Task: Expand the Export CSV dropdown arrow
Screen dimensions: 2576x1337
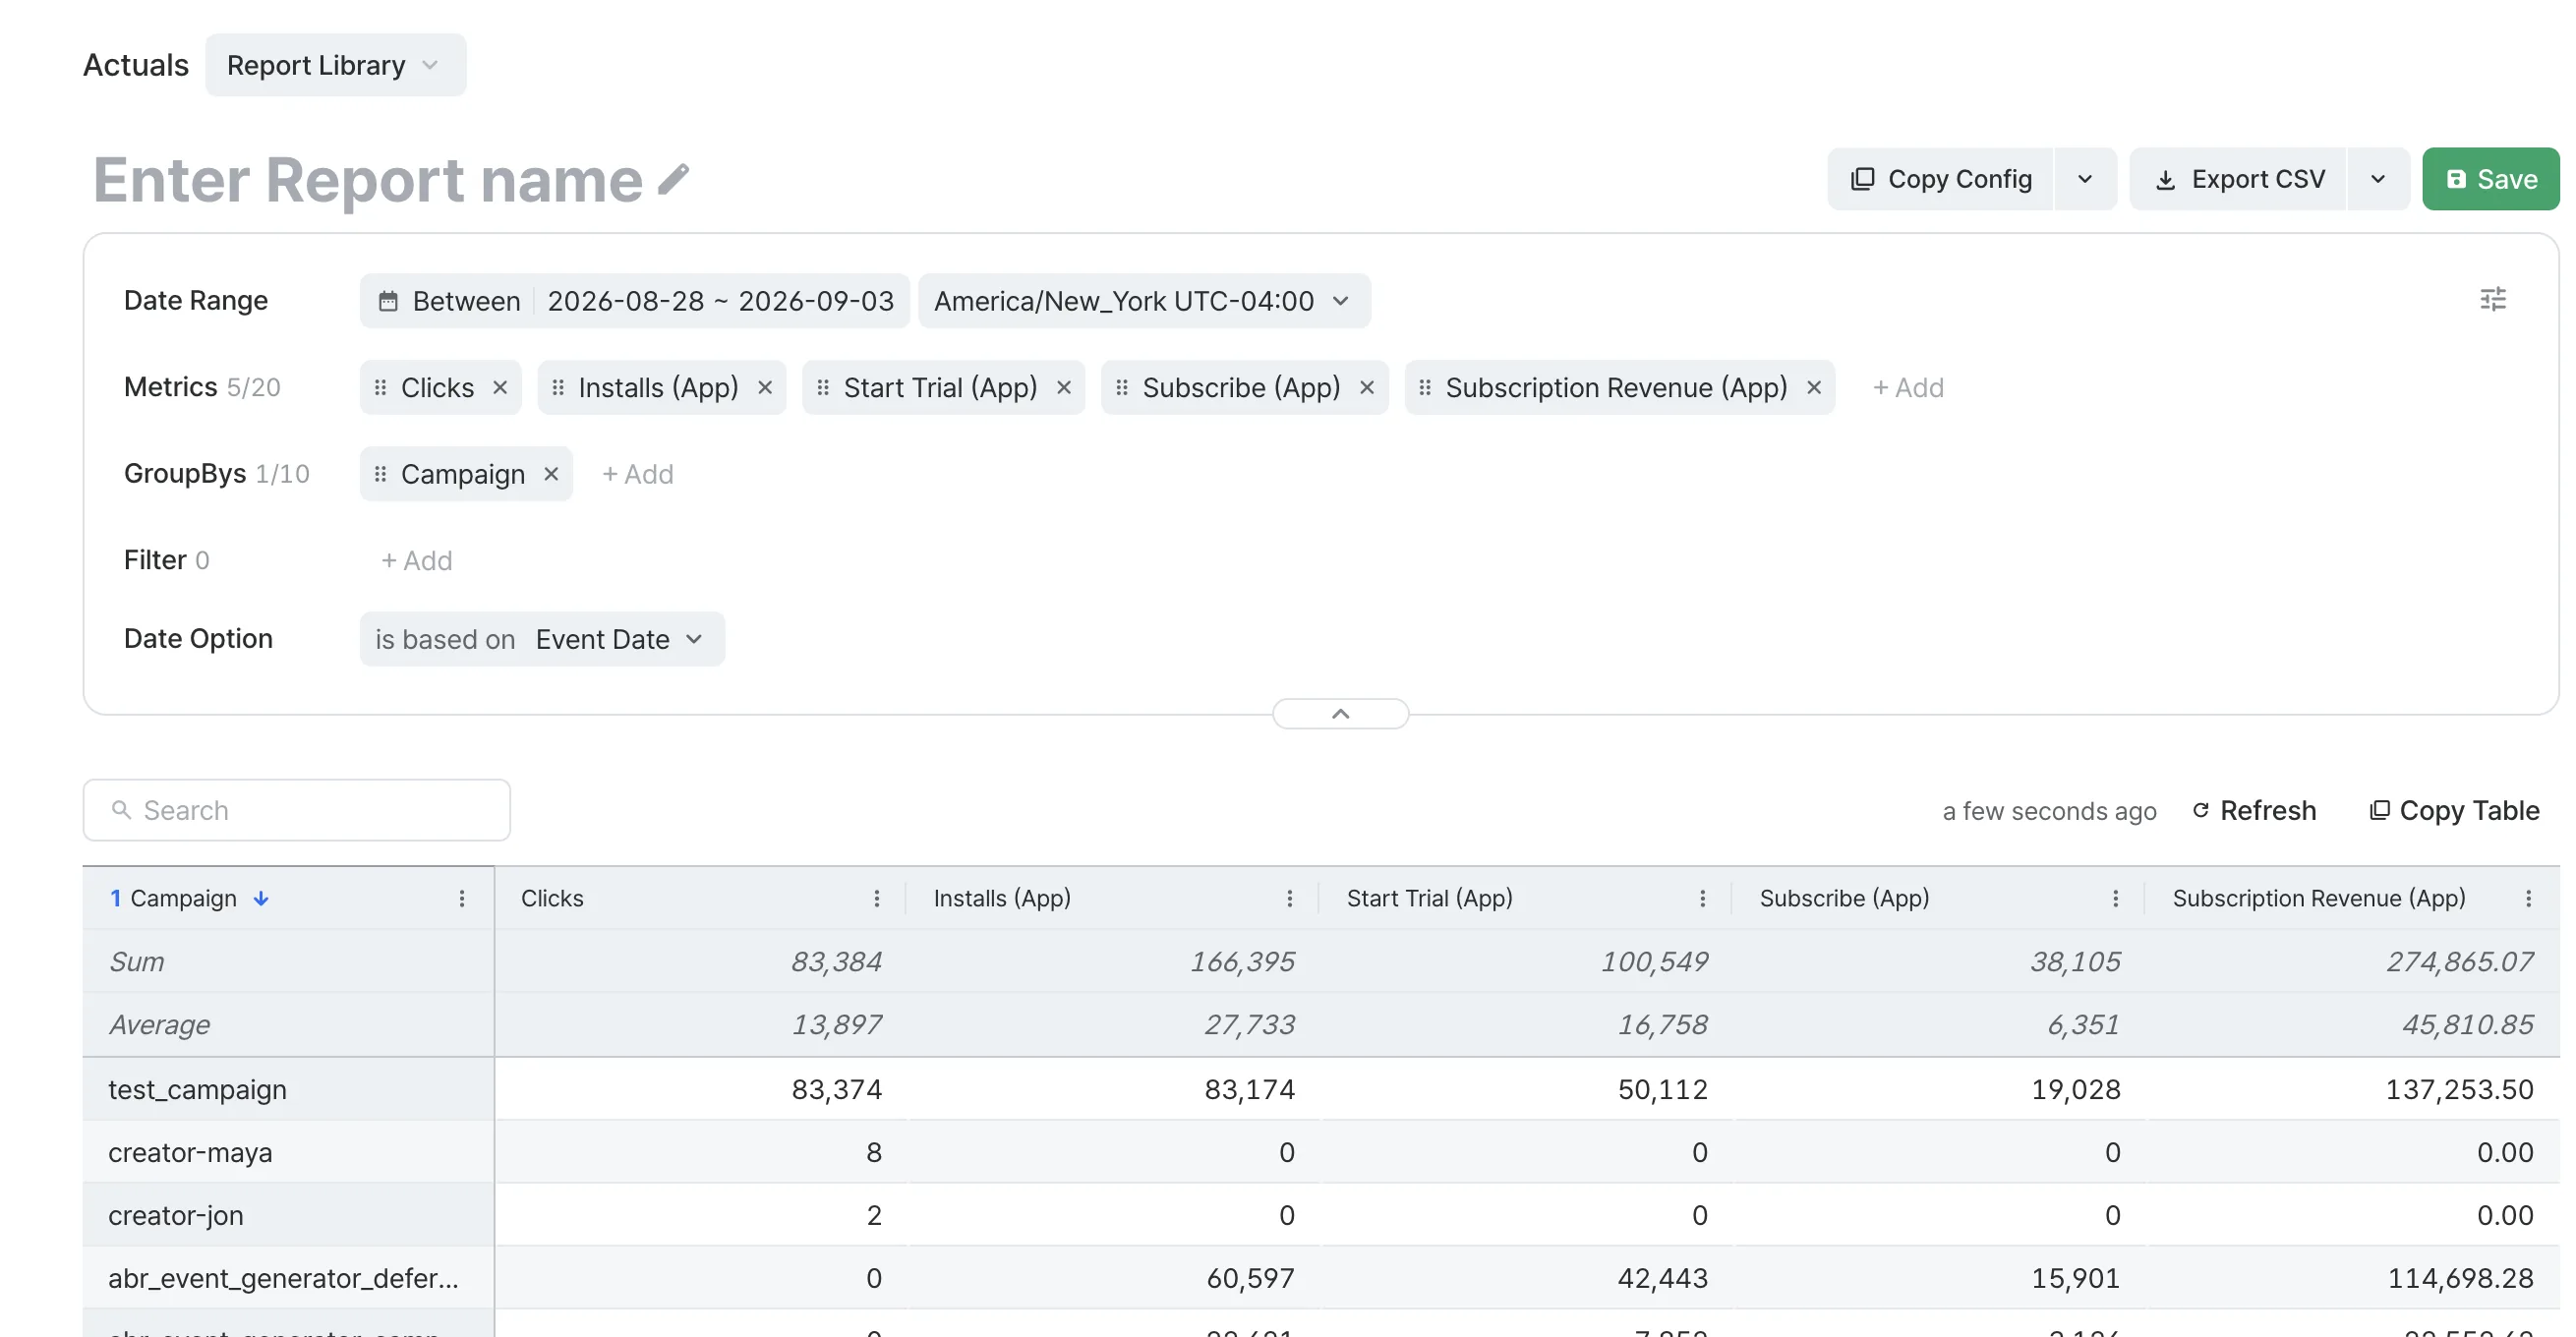Action: [2377, 179]
